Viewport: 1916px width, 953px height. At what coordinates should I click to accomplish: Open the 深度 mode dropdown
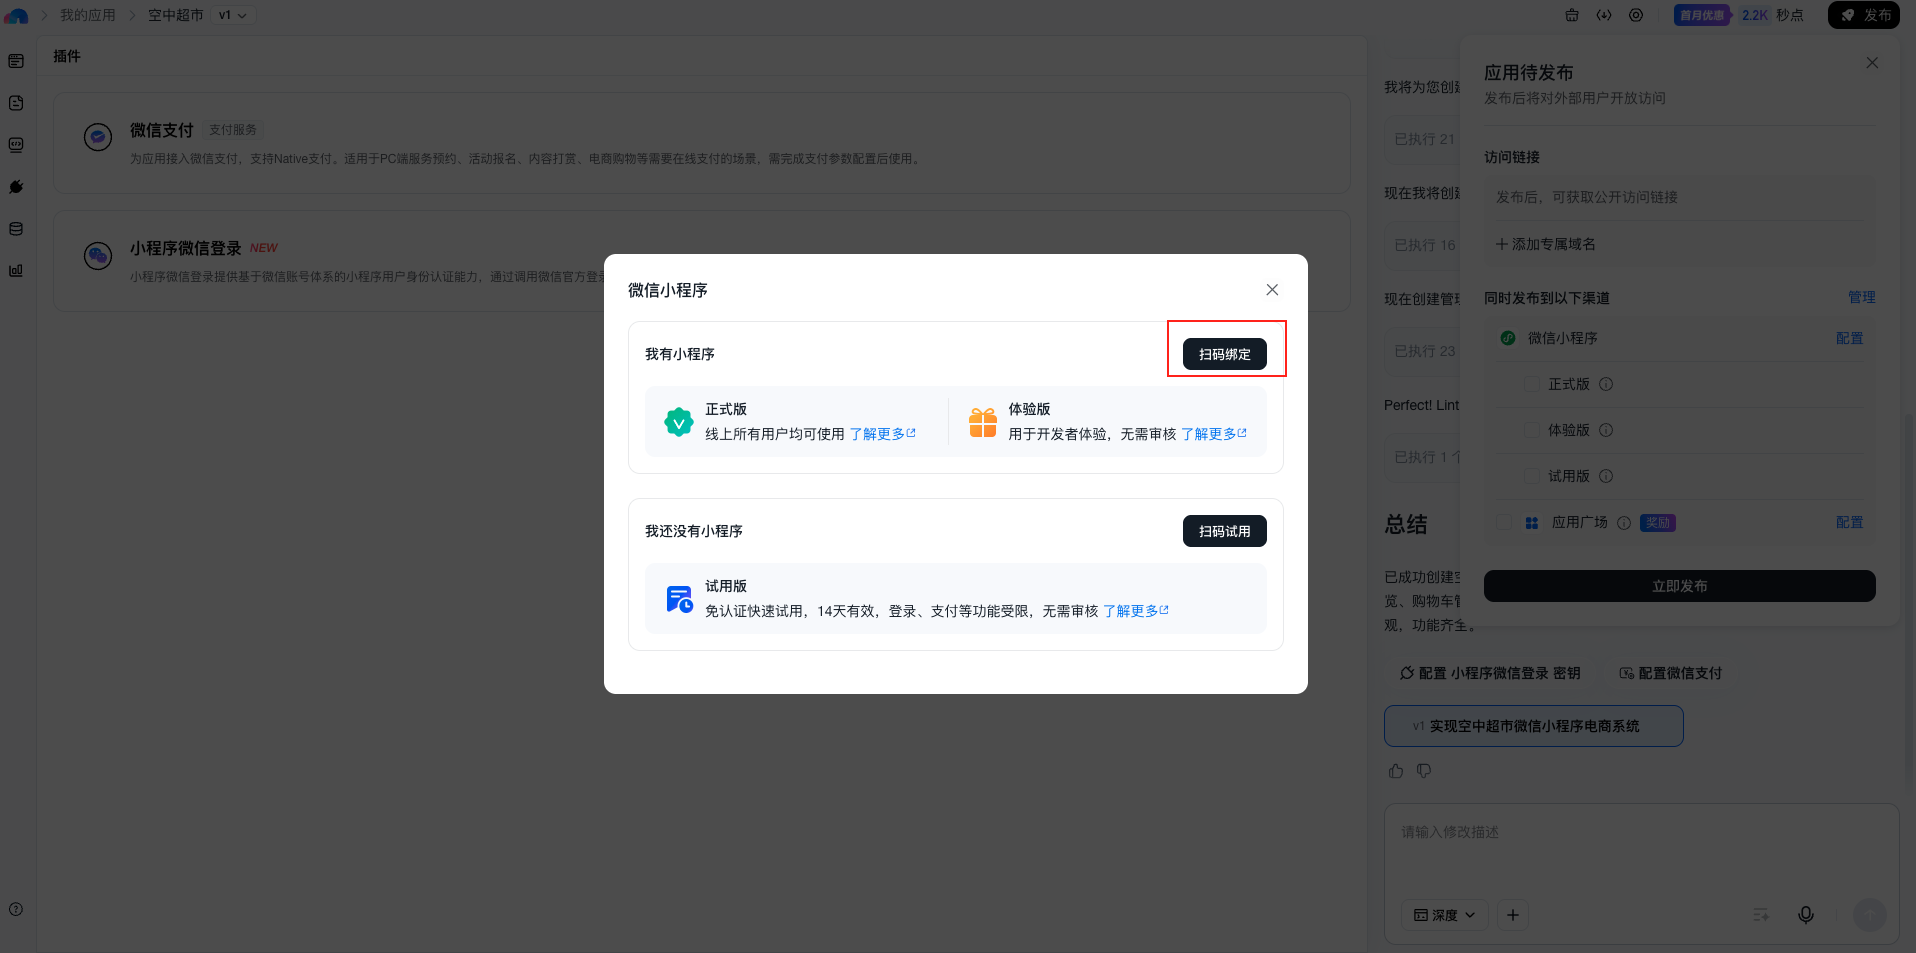tap(1444, 915)
